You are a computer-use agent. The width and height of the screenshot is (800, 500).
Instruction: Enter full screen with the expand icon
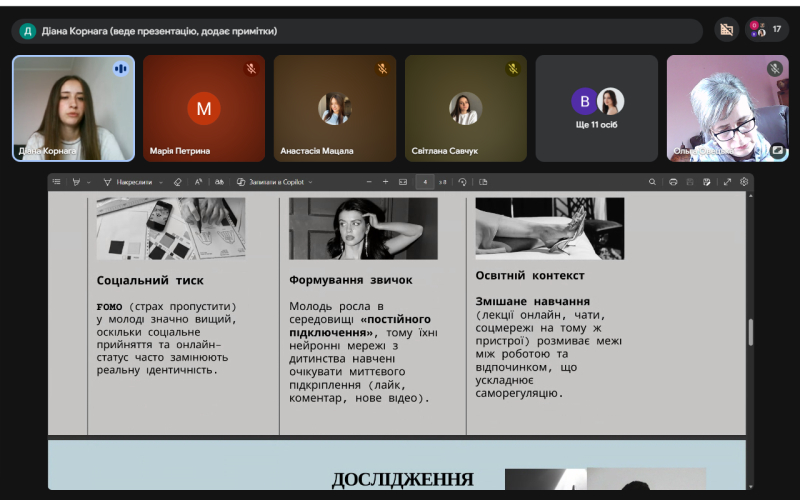pos(727,182)
